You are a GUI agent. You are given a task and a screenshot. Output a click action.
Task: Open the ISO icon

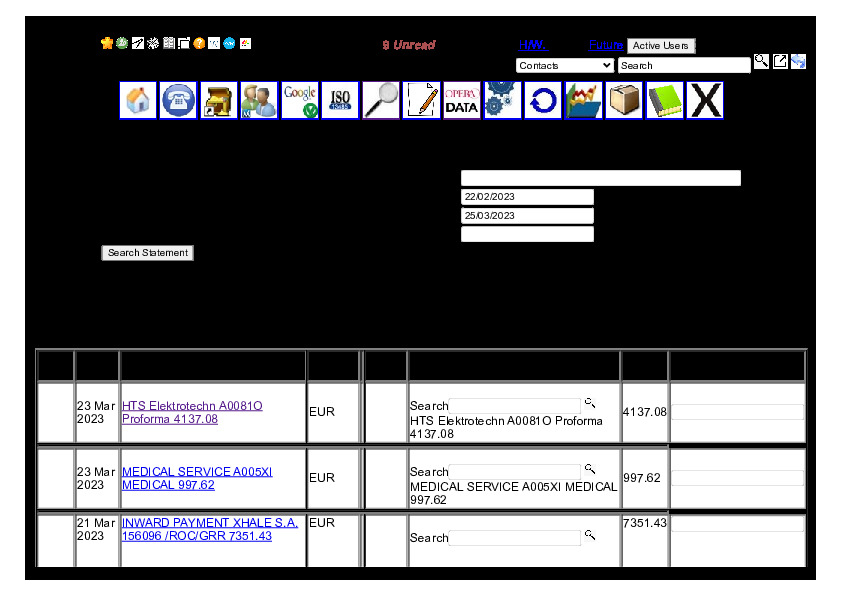pyautogui.click(x=340, y=101)
